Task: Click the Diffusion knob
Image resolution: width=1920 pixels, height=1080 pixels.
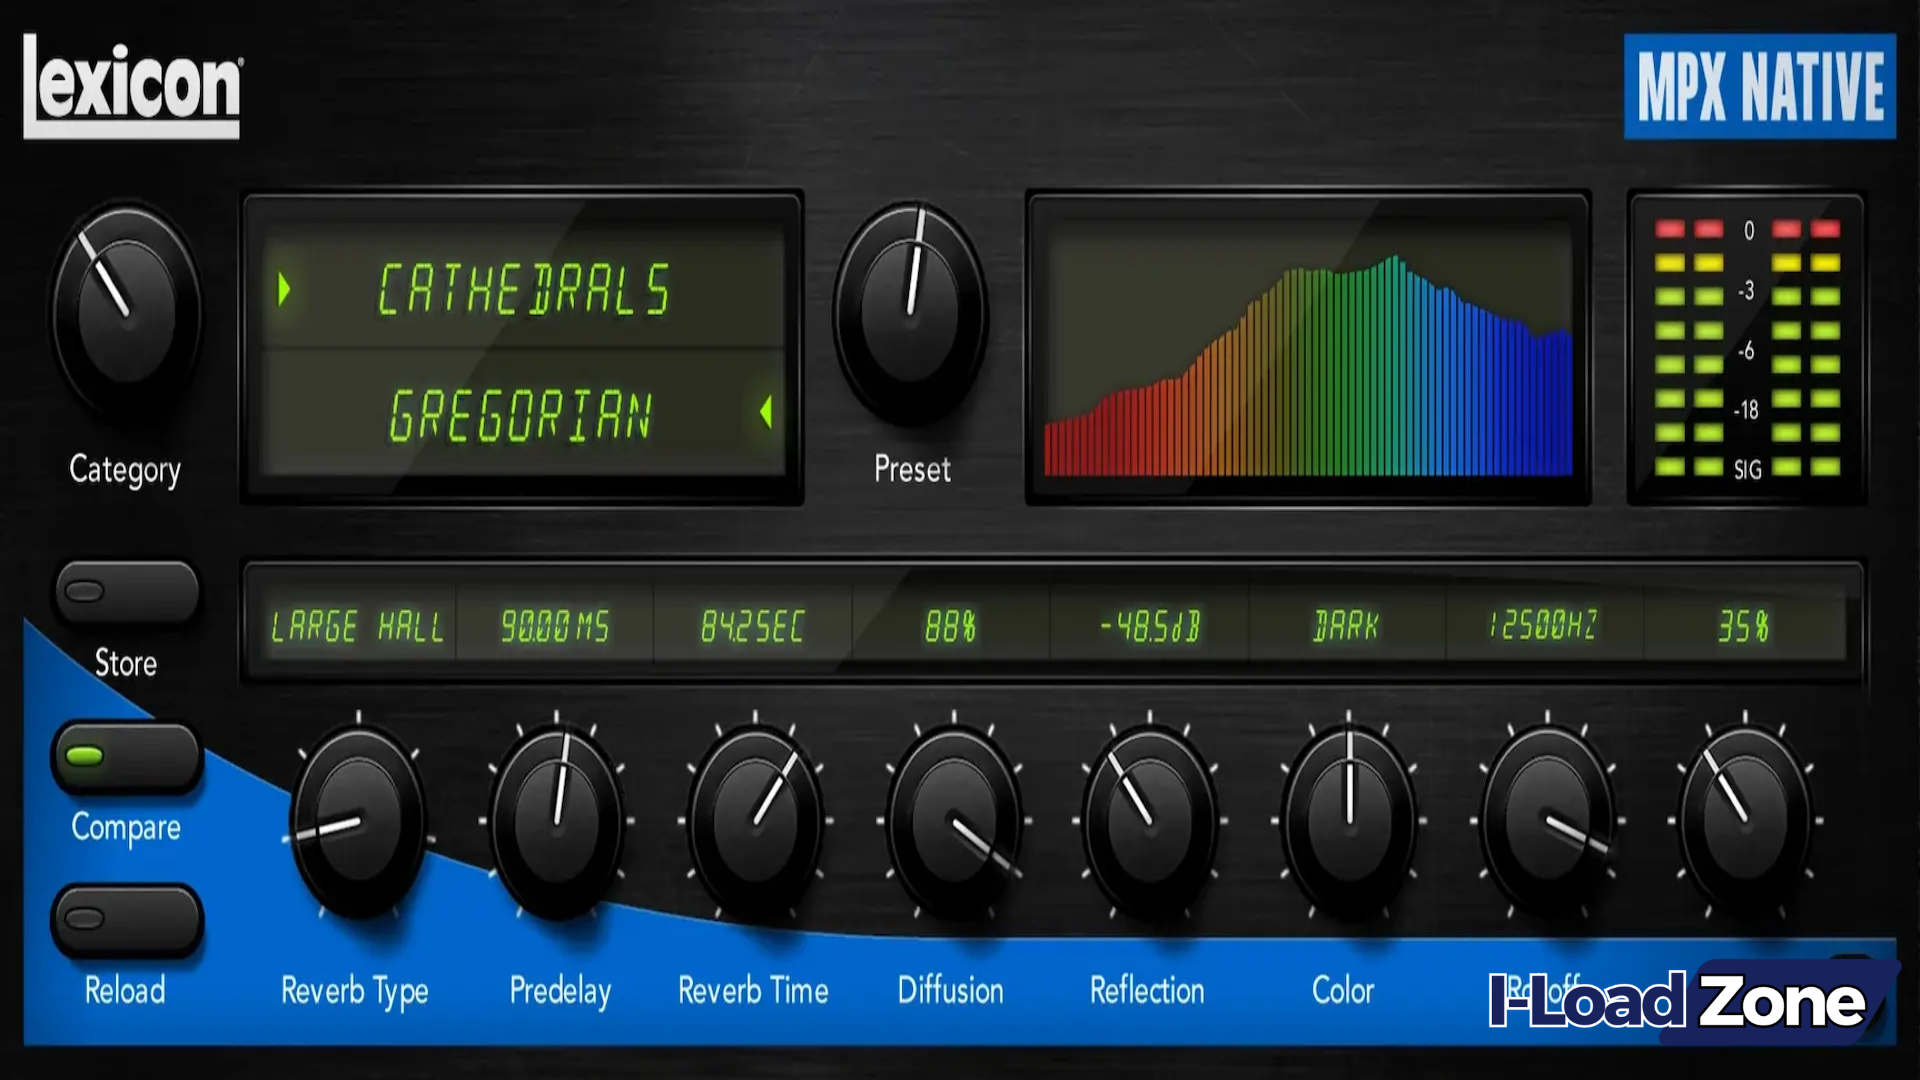Action: [953, 822]
